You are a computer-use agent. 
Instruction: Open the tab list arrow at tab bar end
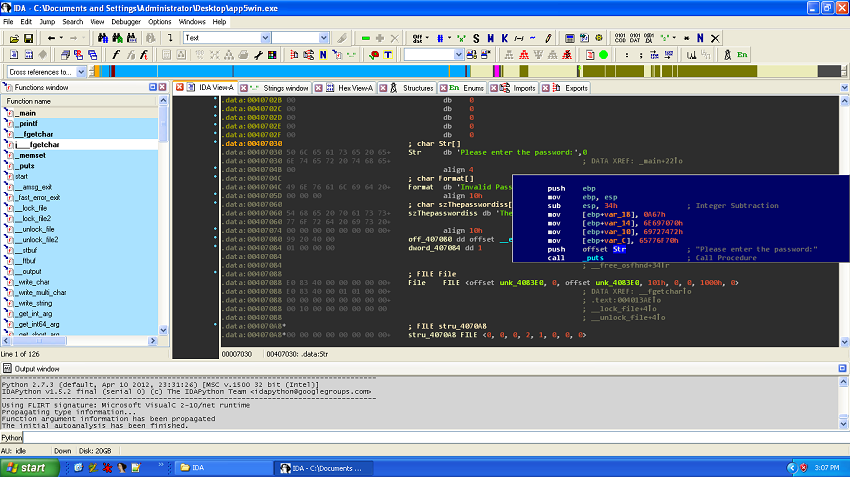tap(844, 88)
